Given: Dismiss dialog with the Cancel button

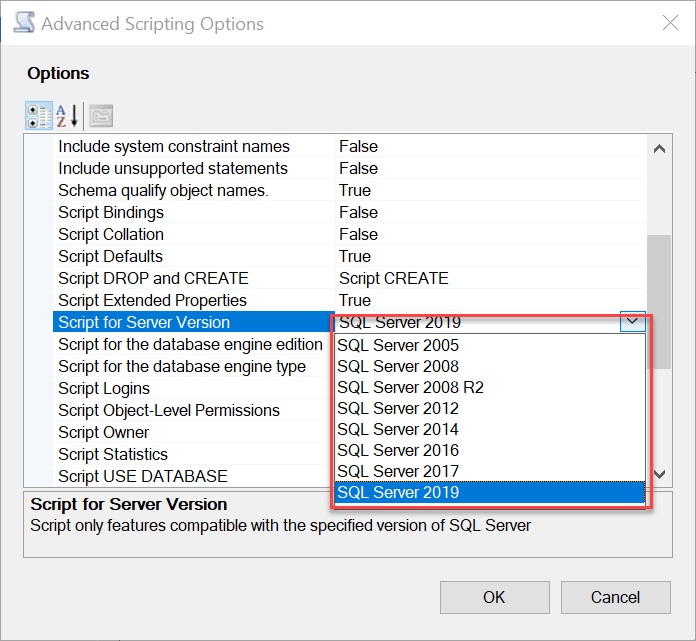Looking at the screenshot, I should pos(615,597).
